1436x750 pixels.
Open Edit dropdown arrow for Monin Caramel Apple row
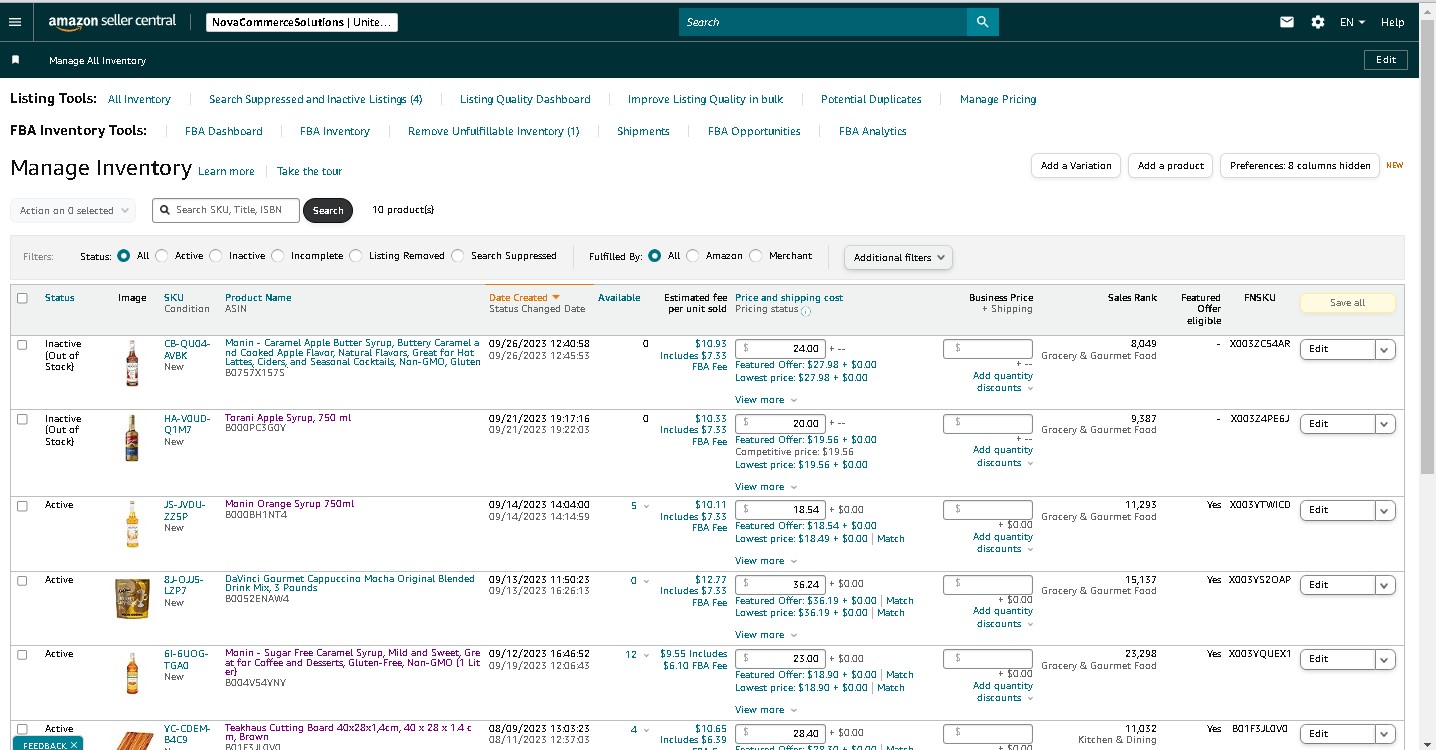[1385, 349]
